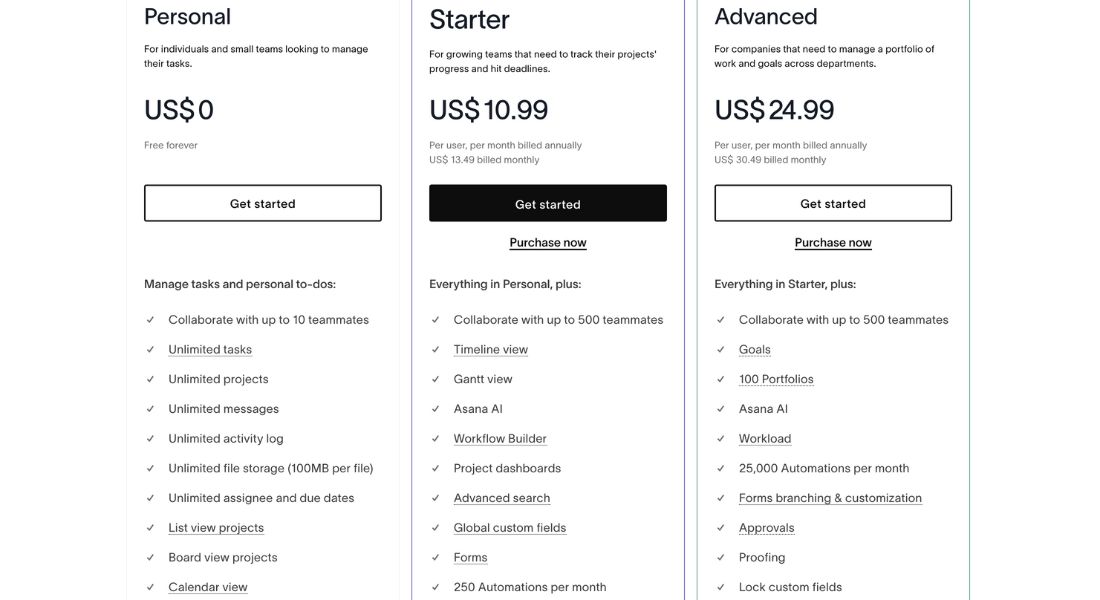Click the Timeline view feature link
This screenshot has width=1100, height=600.
(x=490, y=349)
